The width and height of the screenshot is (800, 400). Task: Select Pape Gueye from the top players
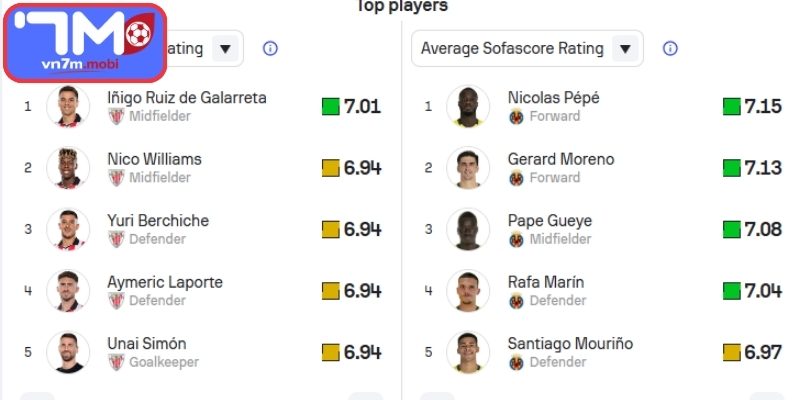tap(549, 221)
